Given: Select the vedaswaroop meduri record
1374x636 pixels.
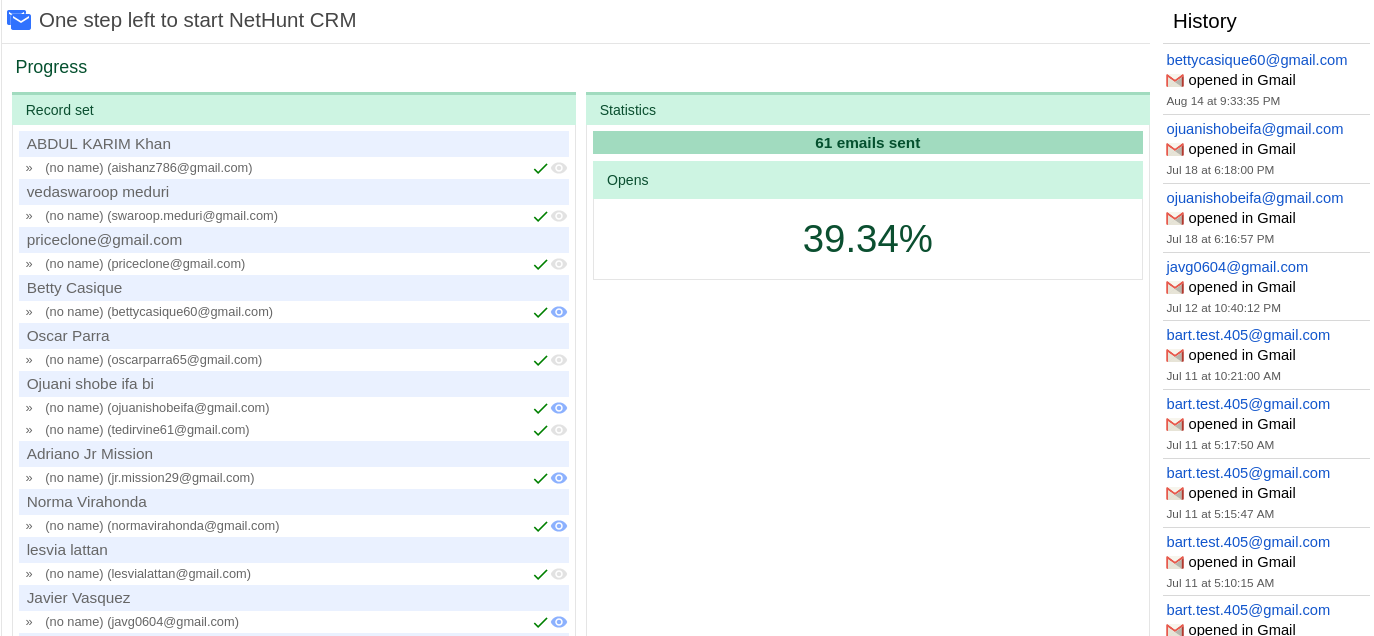Looking at the screenshot, I should 294,192.
